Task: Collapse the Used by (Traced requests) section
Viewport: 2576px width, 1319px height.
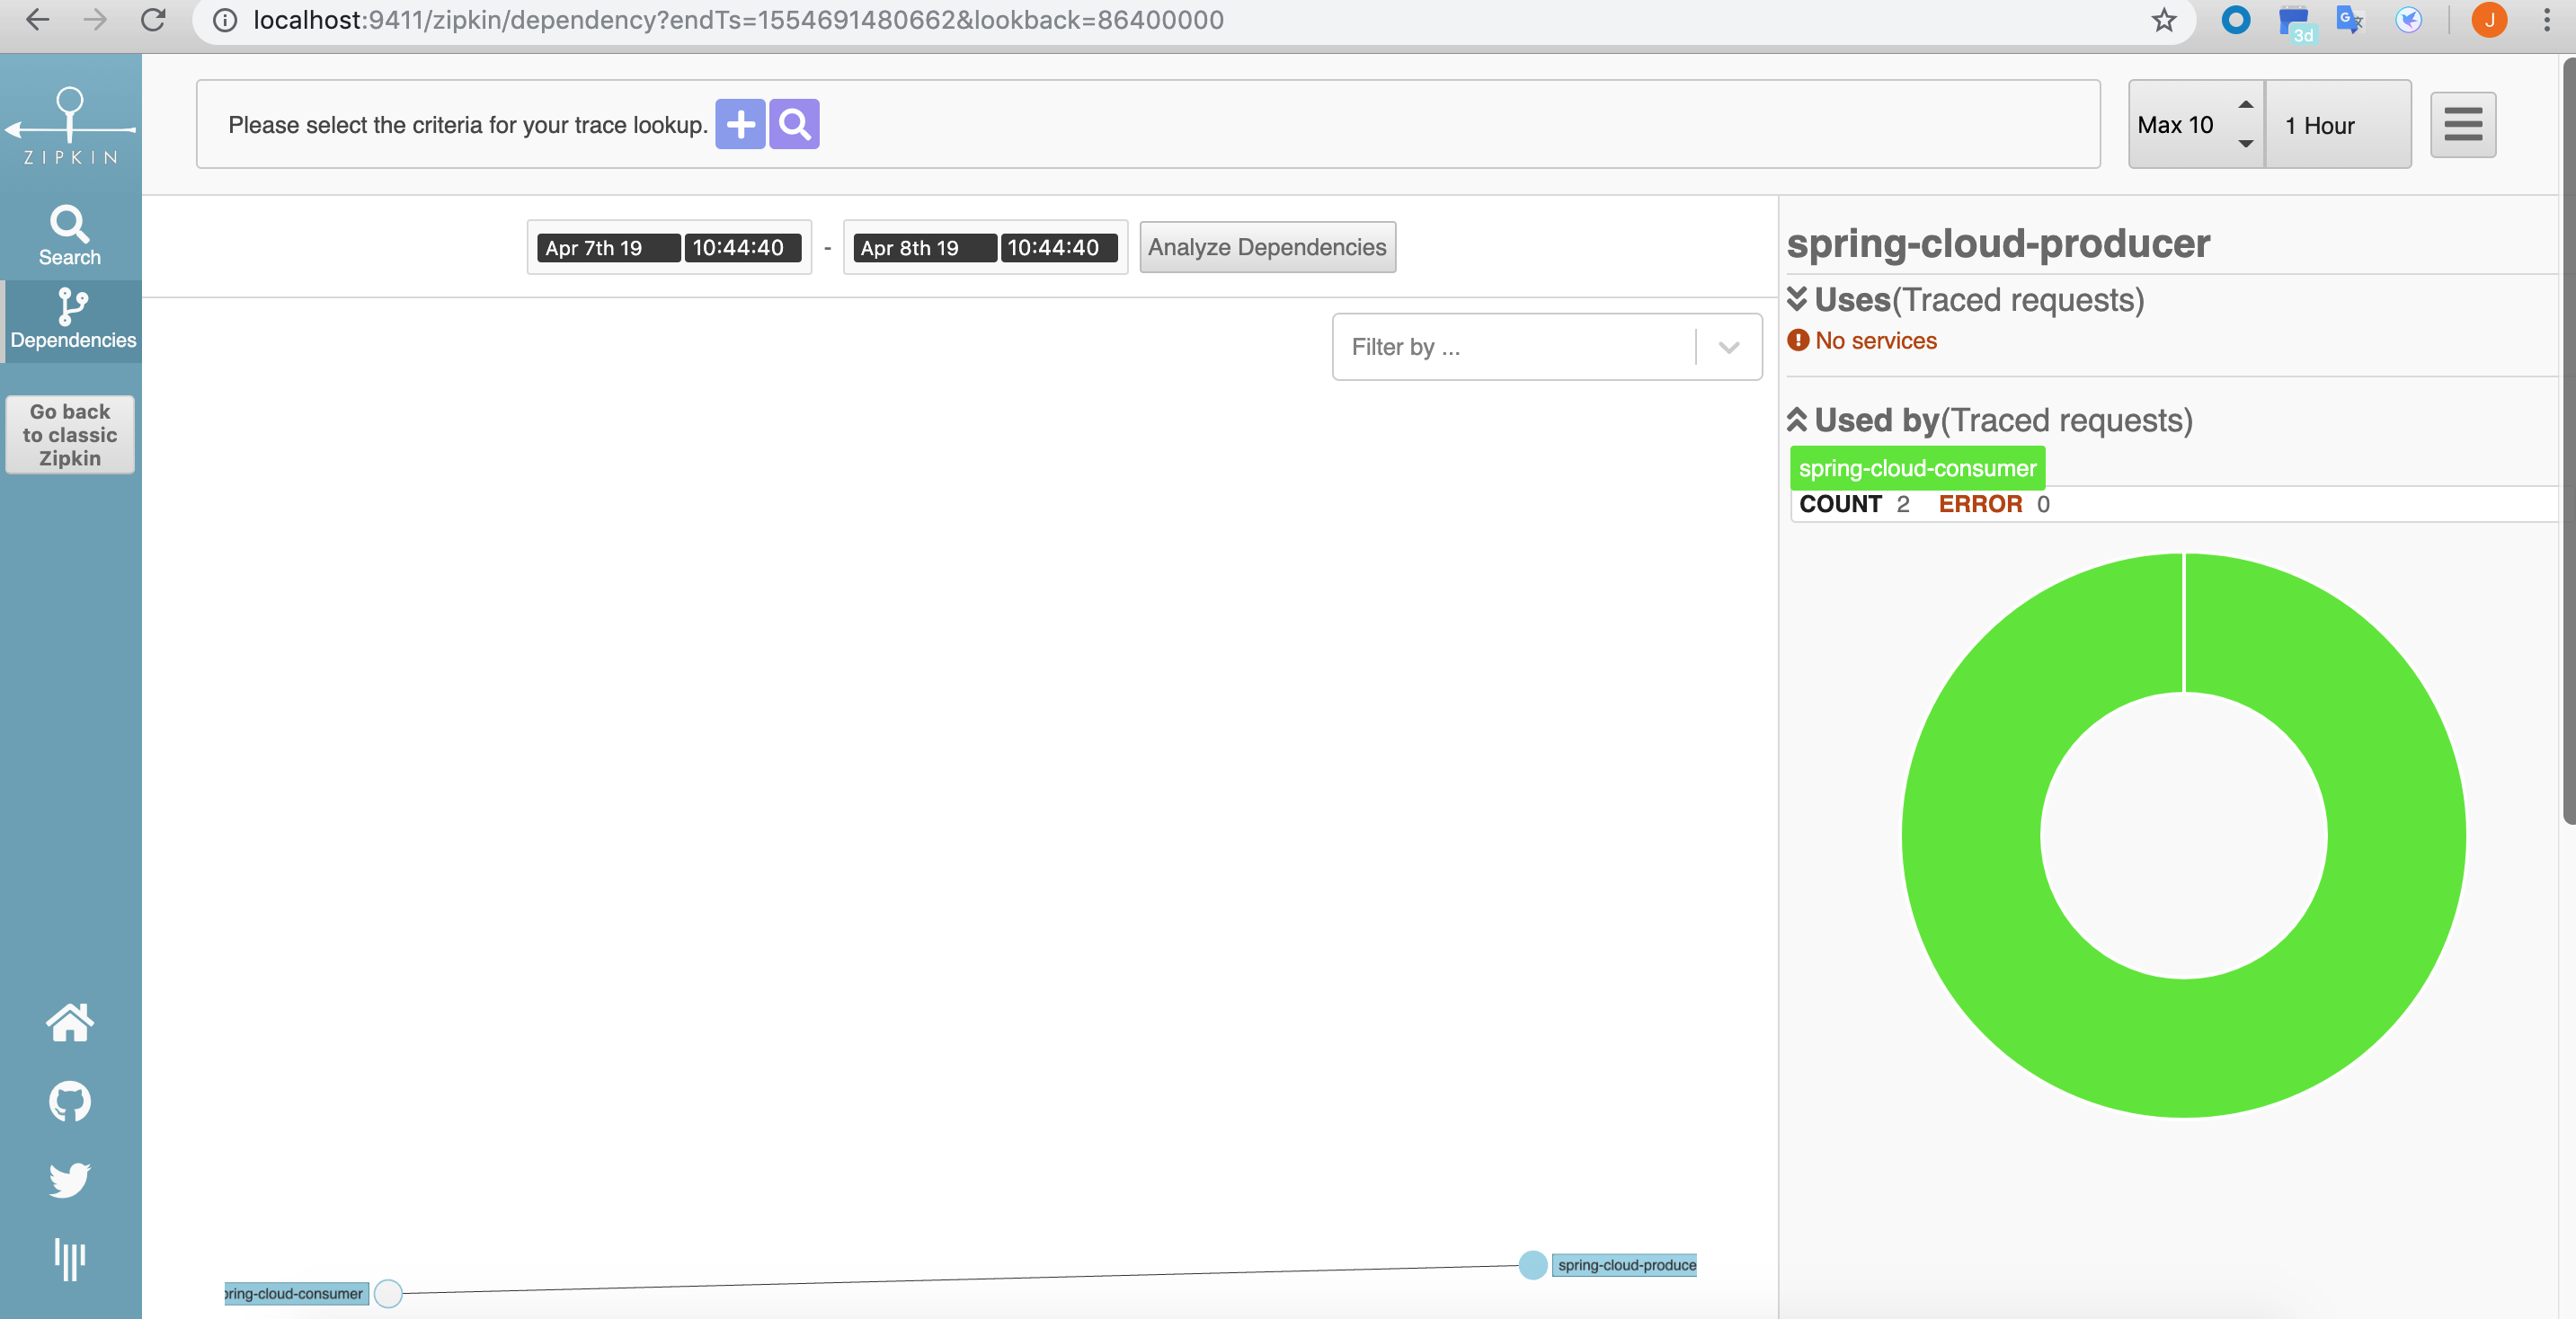Action: 1797,420
